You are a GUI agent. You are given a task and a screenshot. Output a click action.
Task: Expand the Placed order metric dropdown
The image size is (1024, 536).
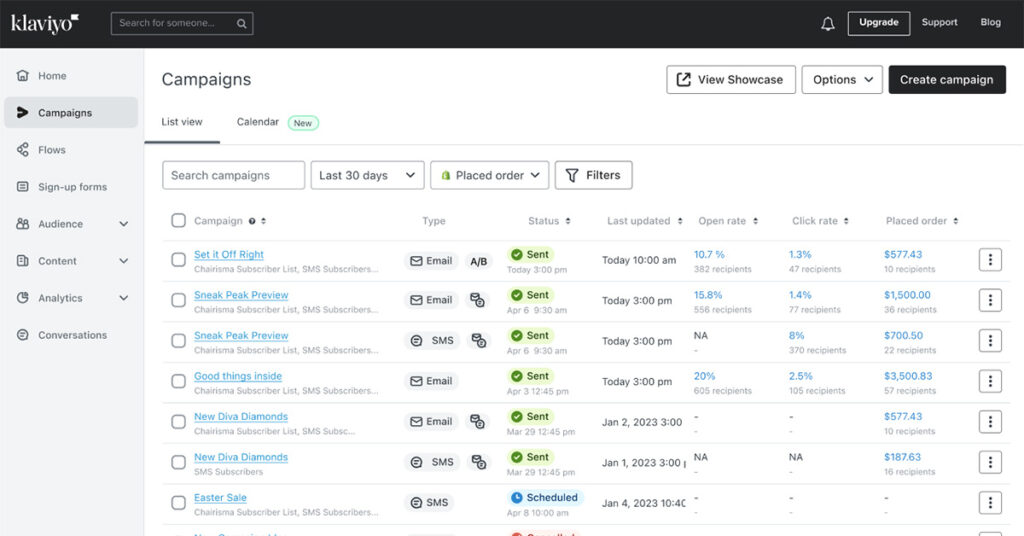tap(489, 175)
